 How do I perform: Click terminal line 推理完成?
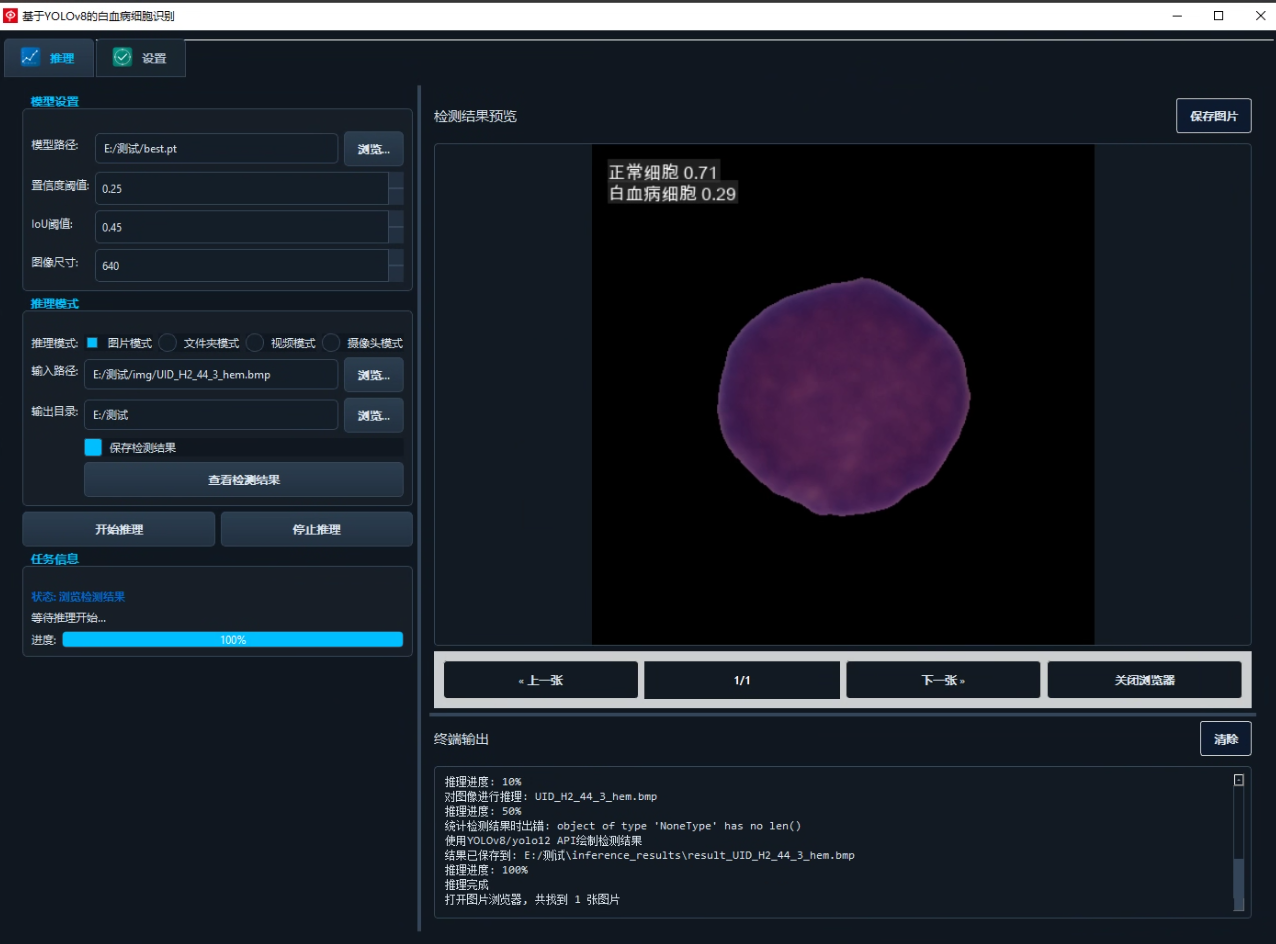point(467,885)
